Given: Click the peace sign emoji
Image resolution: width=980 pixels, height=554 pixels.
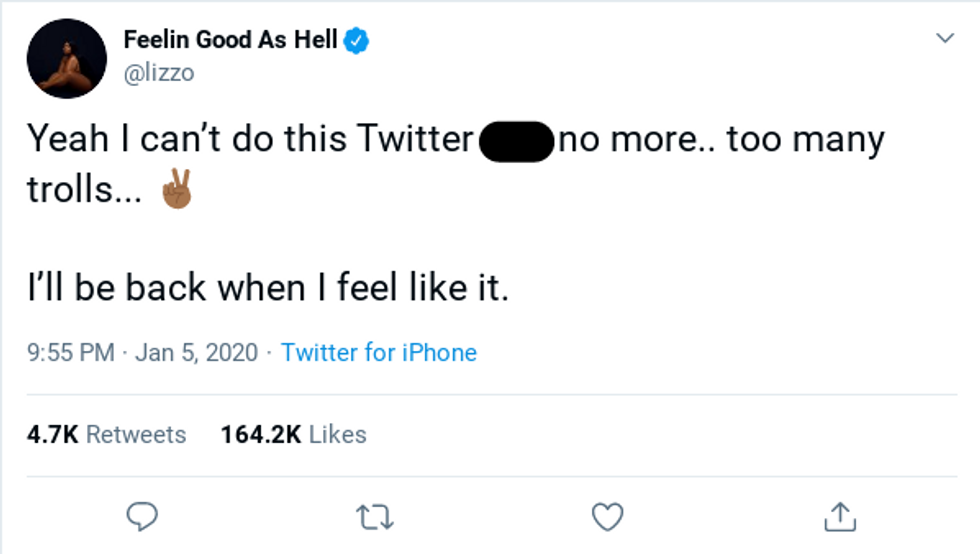Looking at the screenshot, I should click(x=176, y=190).
